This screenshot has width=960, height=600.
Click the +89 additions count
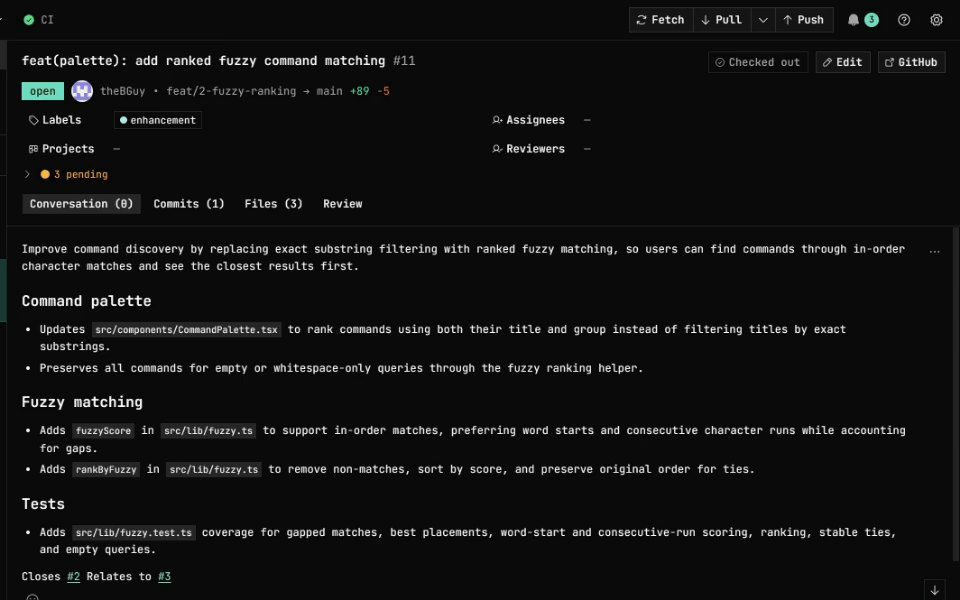359,91
